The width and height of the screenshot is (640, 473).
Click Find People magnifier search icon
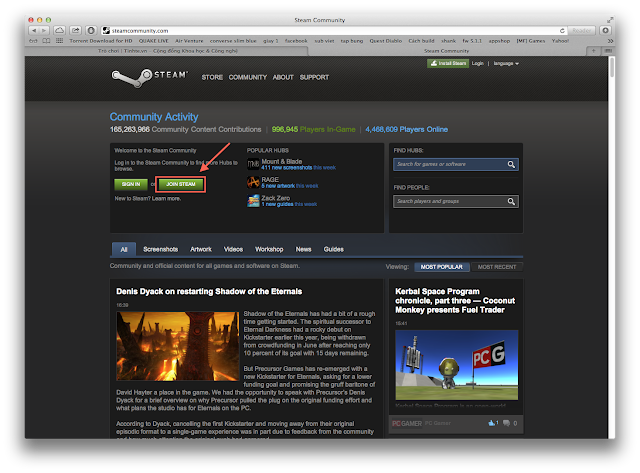[511, 201]
